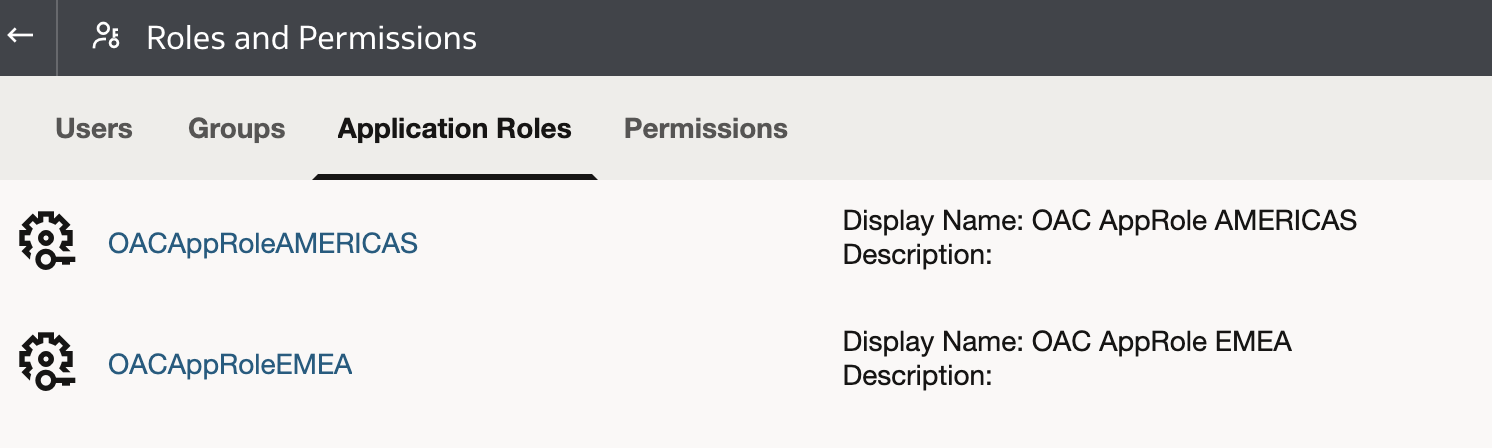Switch to the Groups tab

237,129
